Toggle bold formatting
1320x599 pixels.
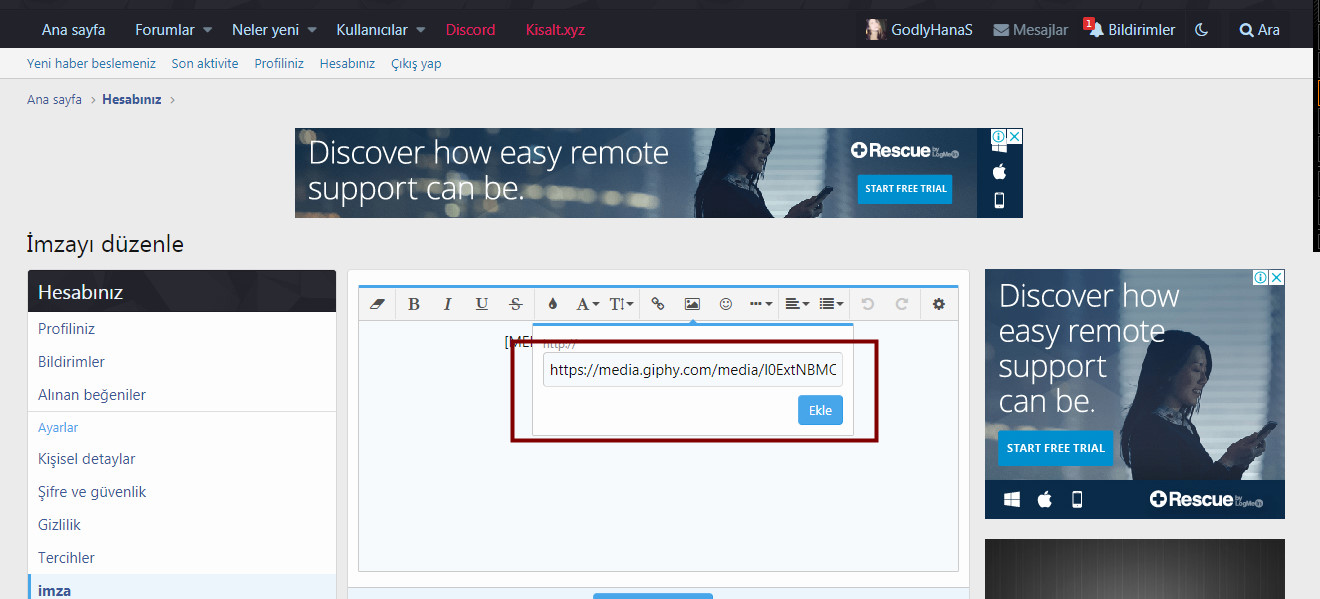(x=414, y=304)
